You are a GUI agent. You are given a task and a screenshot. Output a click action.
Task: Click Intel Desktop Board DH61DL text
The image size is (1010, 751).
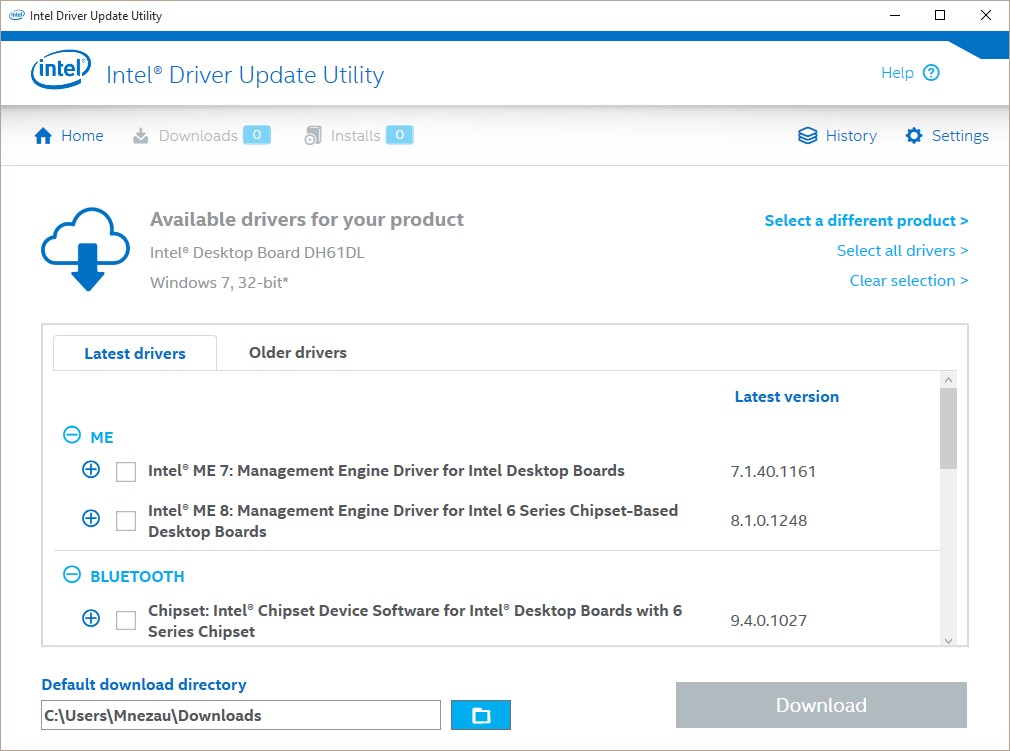click(257, 252)
